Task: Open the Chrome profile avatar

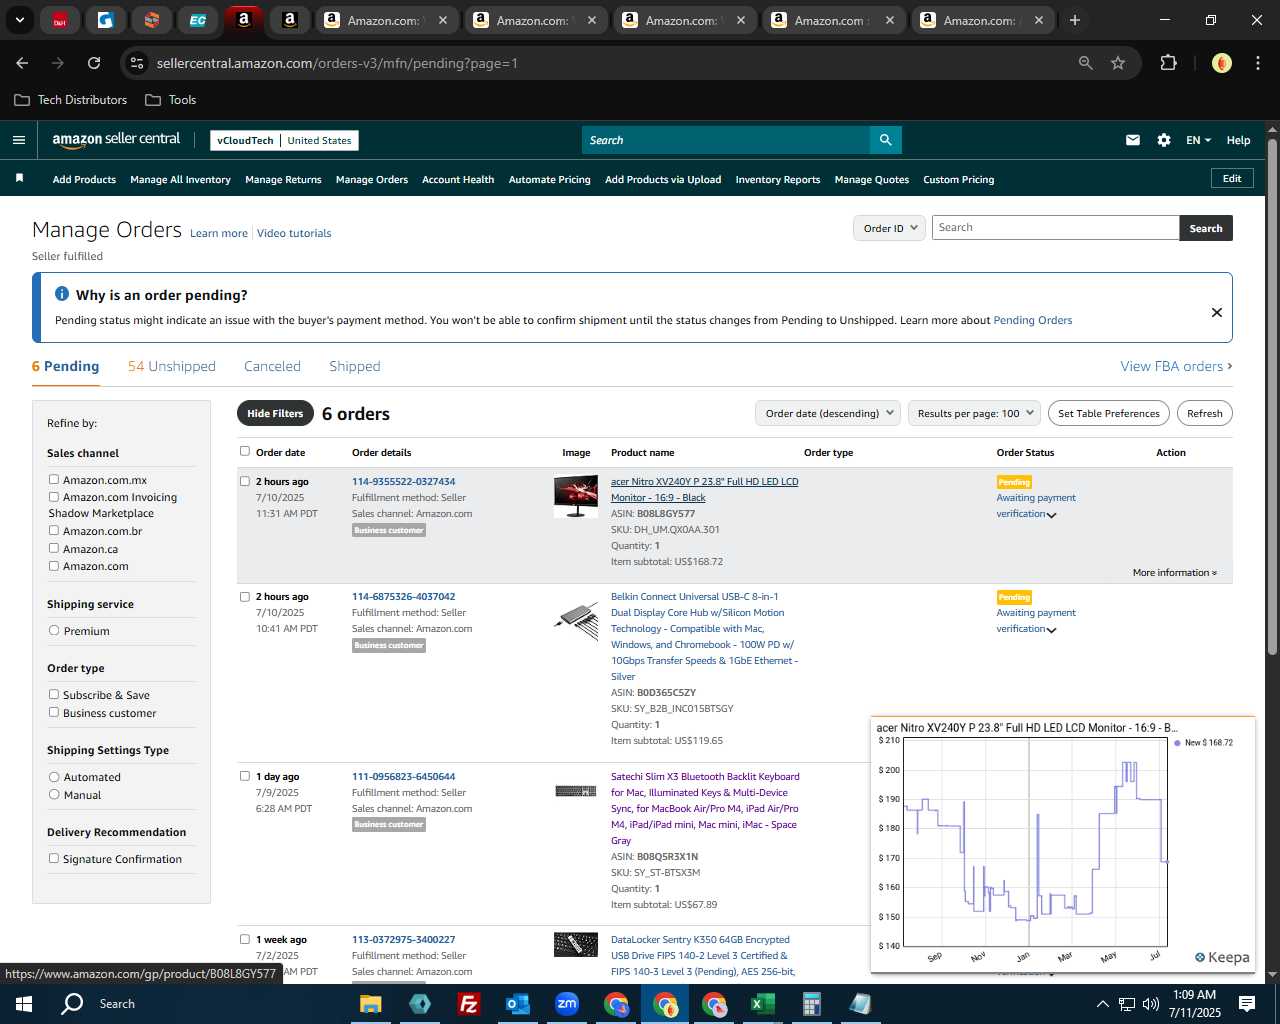Action: [1222, 63]
